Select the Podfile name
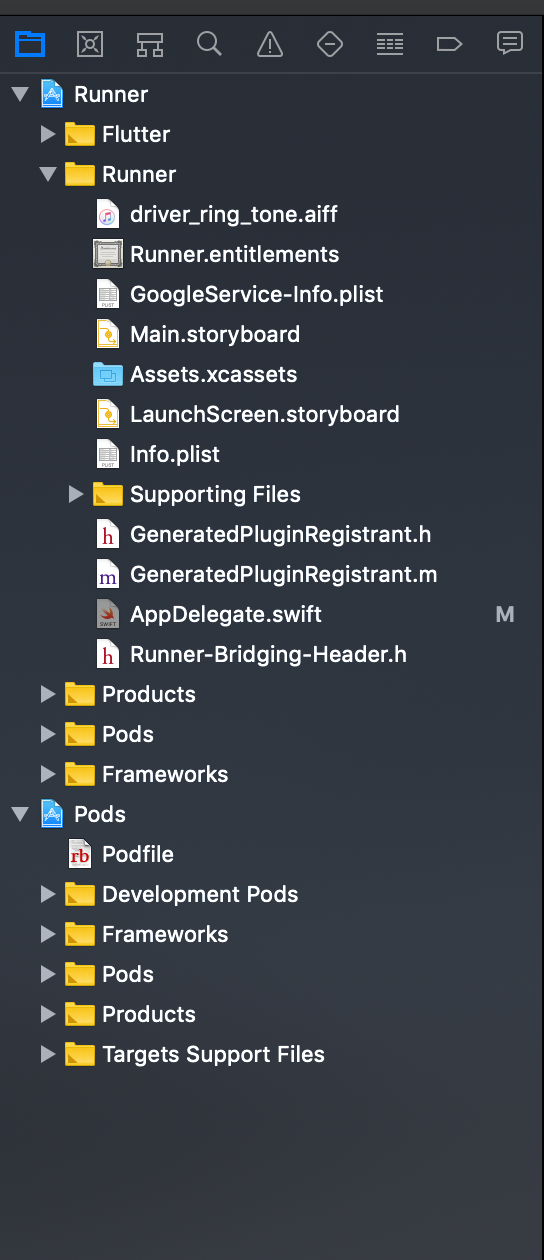The image size is (544, 1260). (138, 854)
